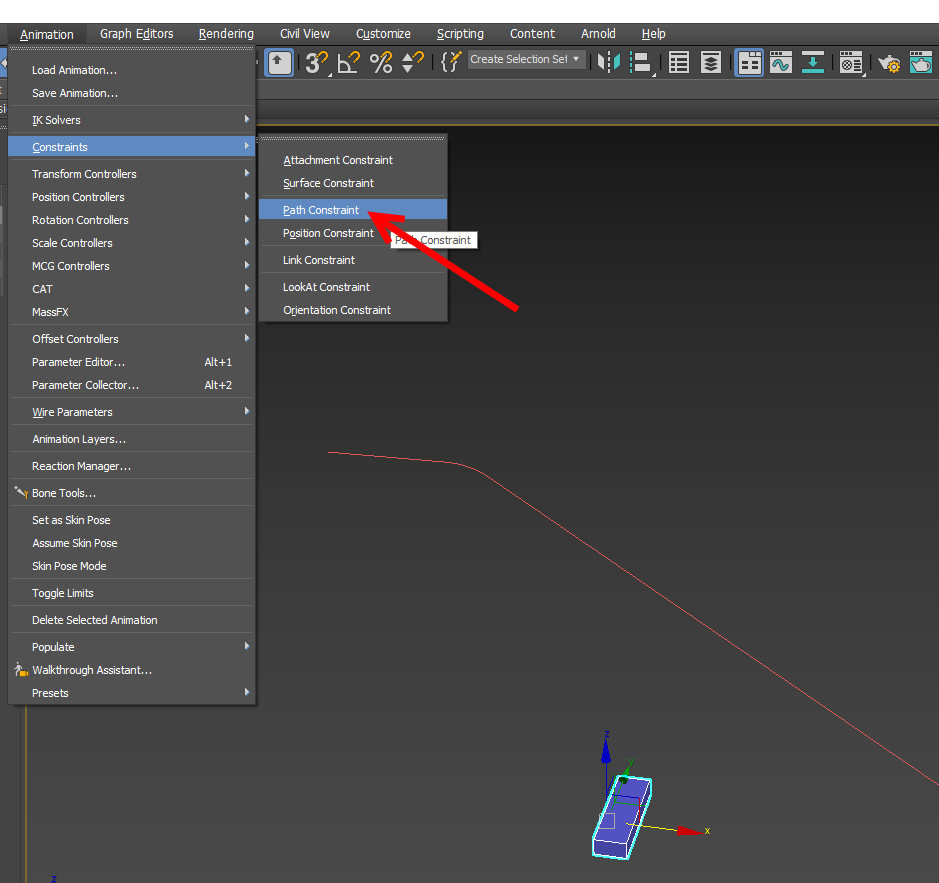Toggle the Ribbon display button
The height and width of the screenshot is (883, 939).
[749, 62]
